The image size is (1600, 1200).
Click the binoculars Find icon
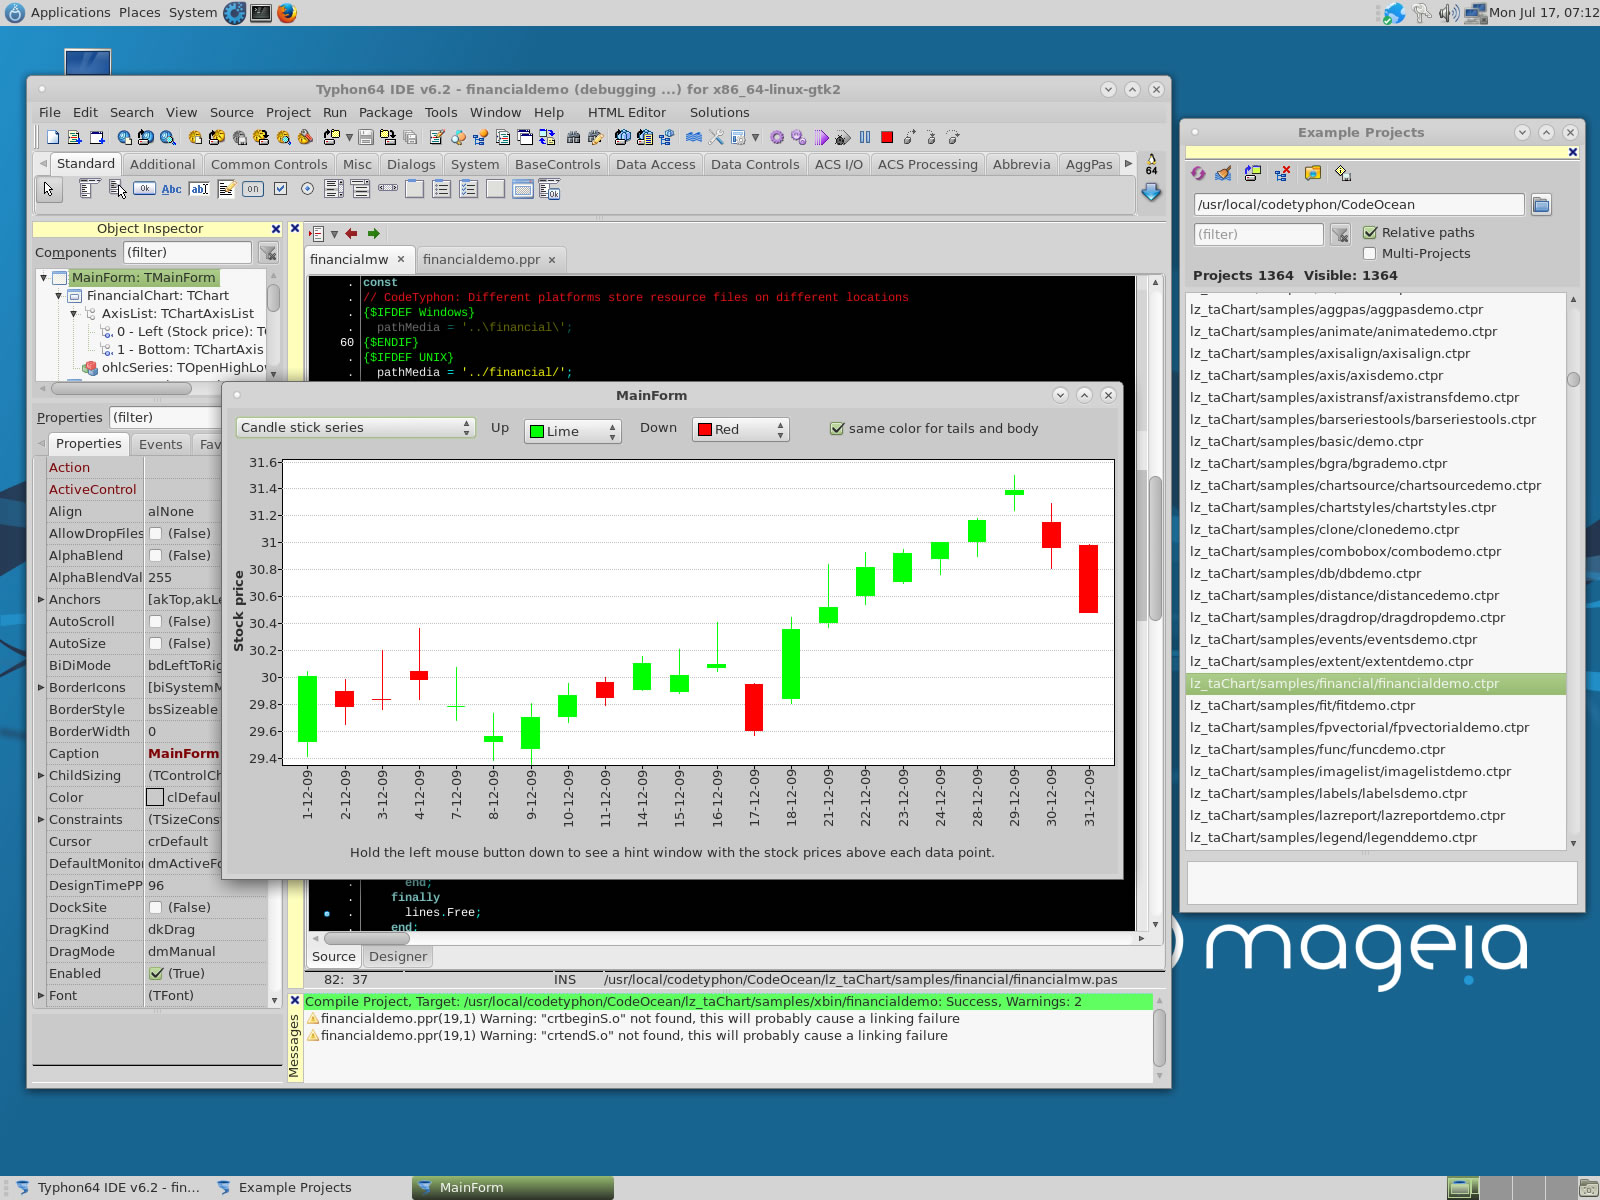point(573,137)
